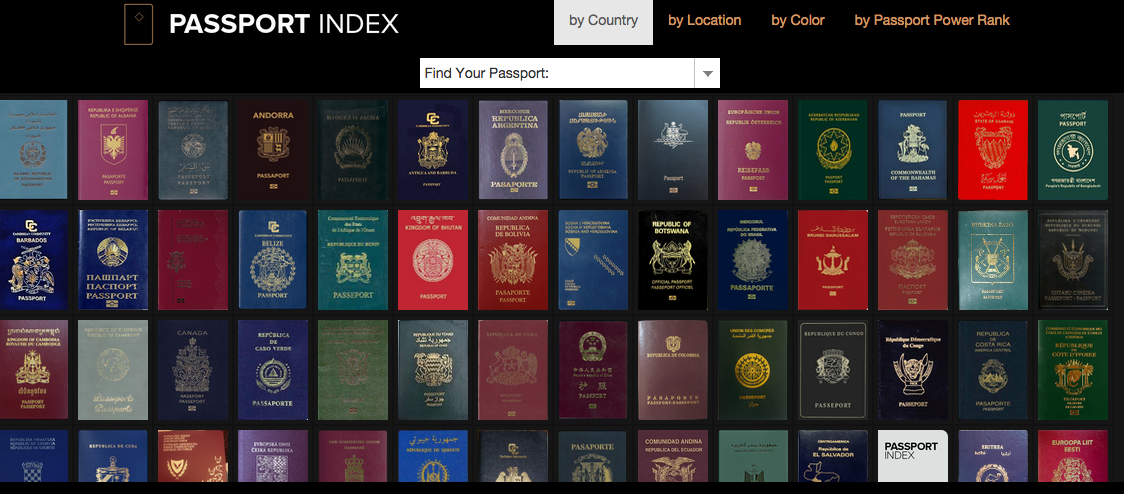Select the Belize passport cover

pyautogui.click(x=273, y=259)
